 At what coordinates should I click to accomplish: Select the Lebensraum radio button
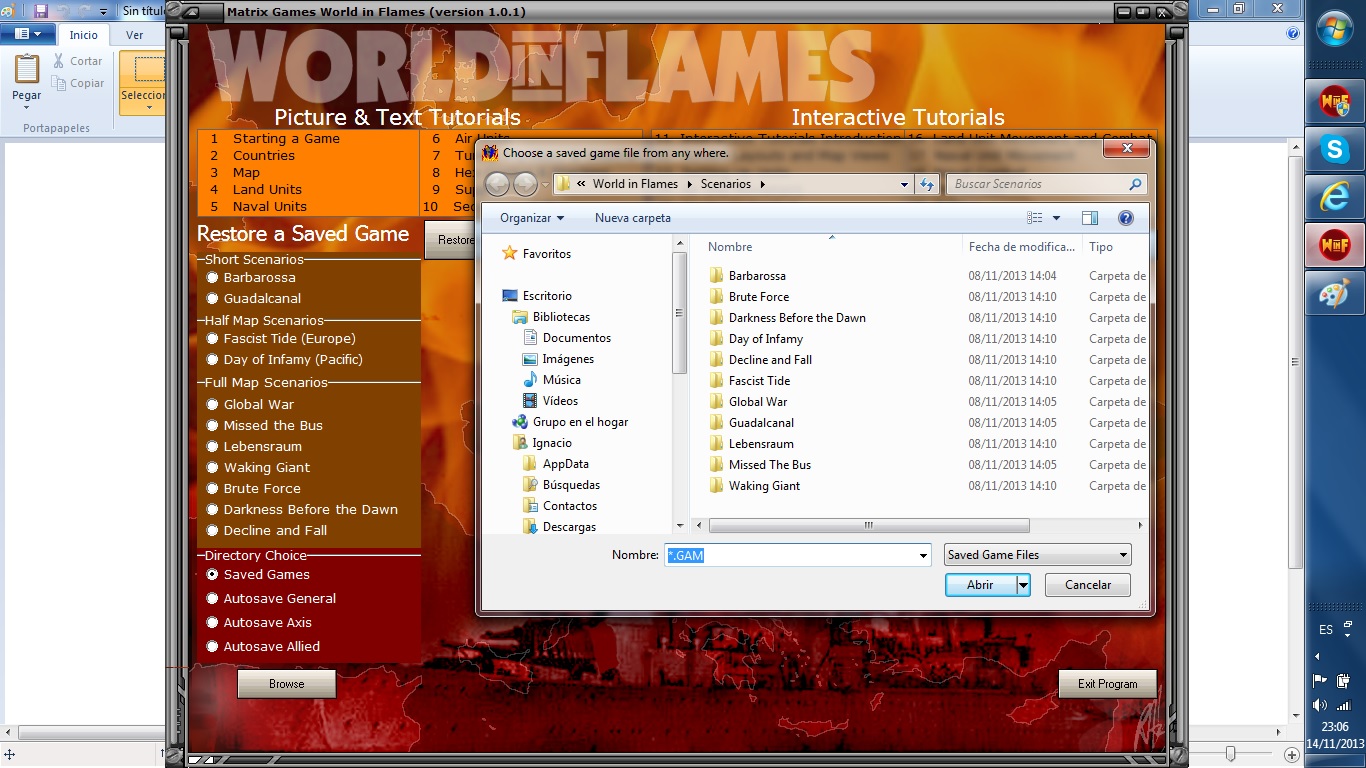(212, 447)
